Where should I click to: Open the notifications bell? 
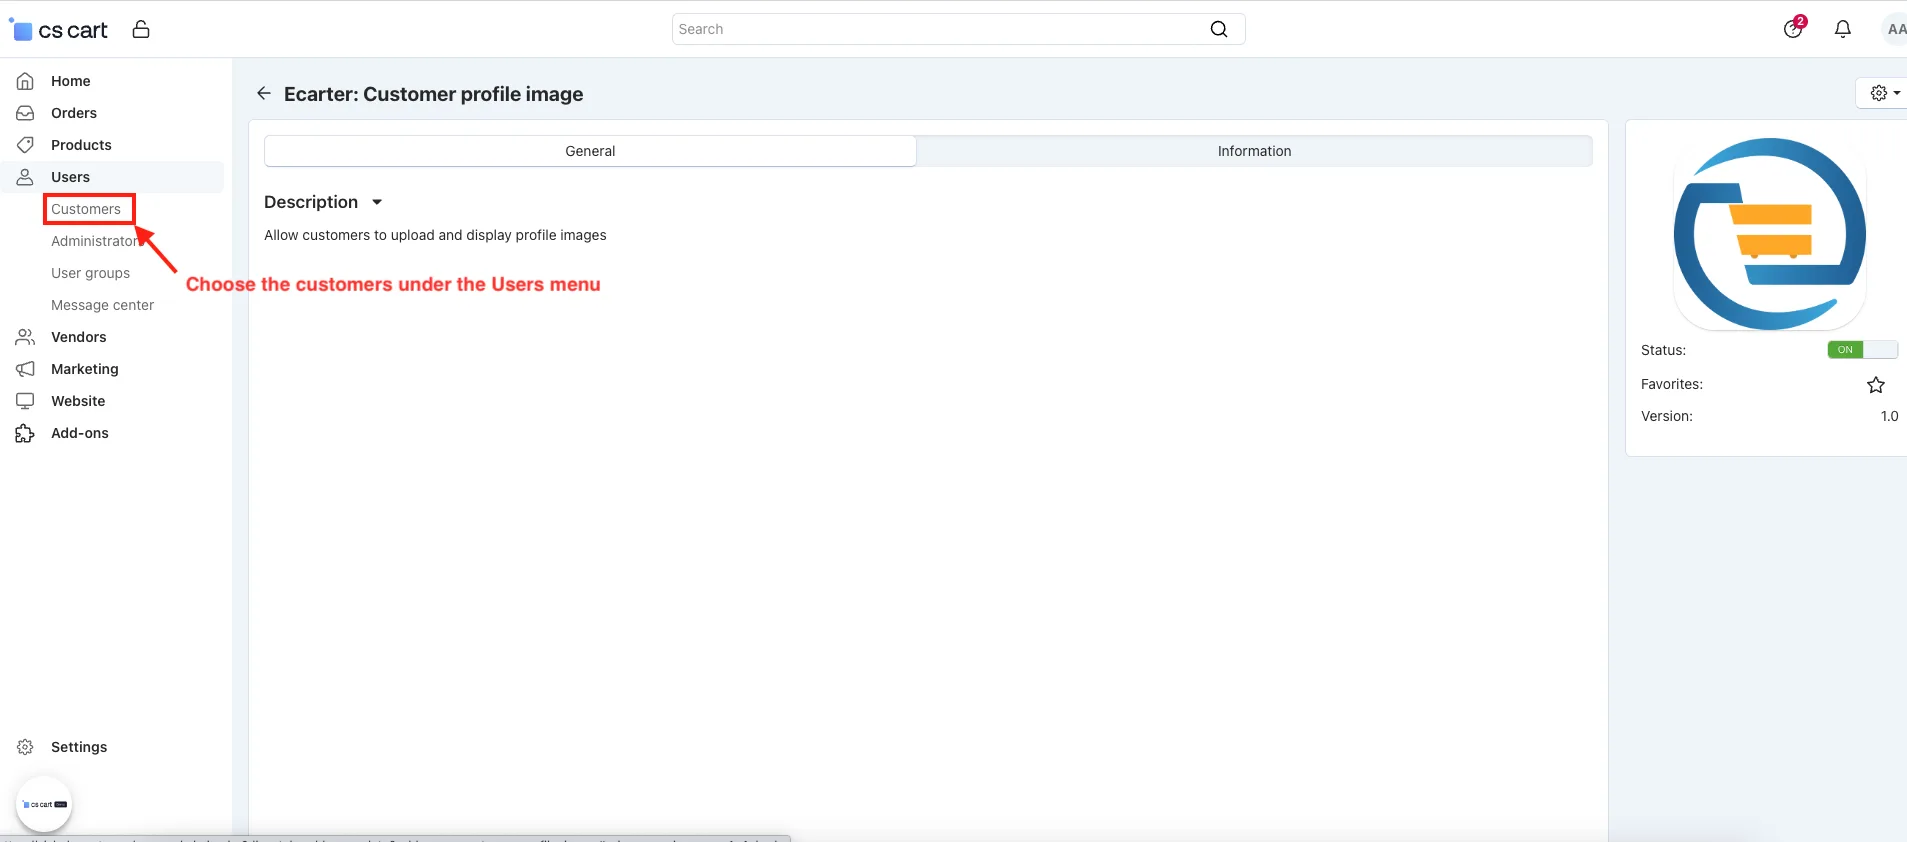(1843, 29)
